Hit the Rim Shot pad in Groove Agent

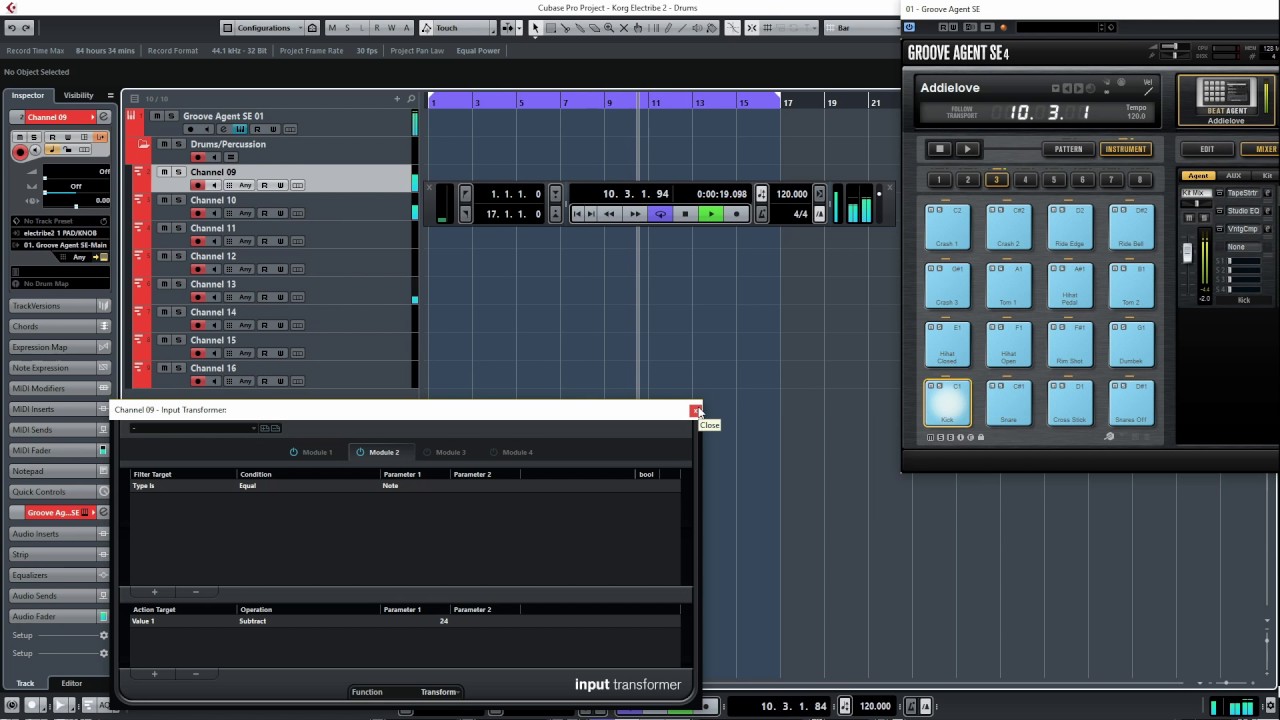pyautogui.click(x=1069, y=344)
